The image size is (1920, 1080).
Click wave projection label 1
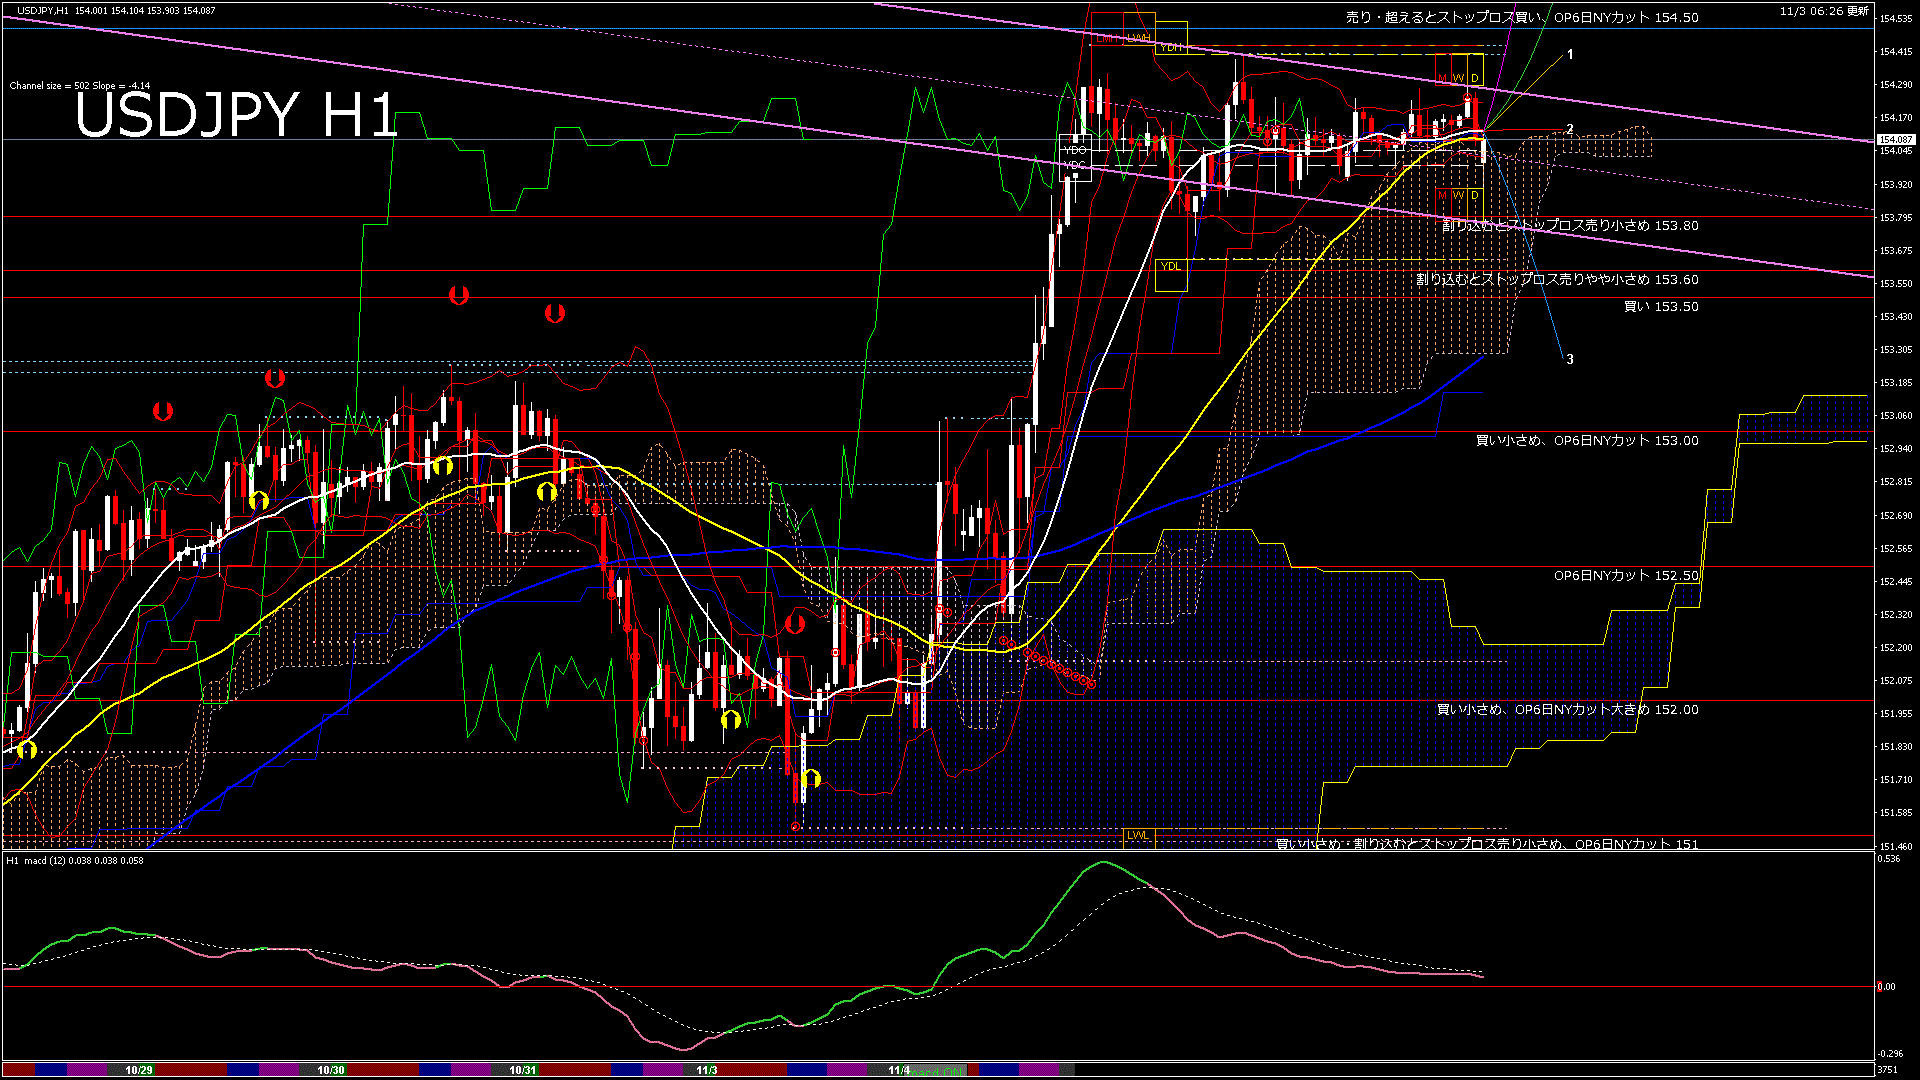tap(1570, 55)
